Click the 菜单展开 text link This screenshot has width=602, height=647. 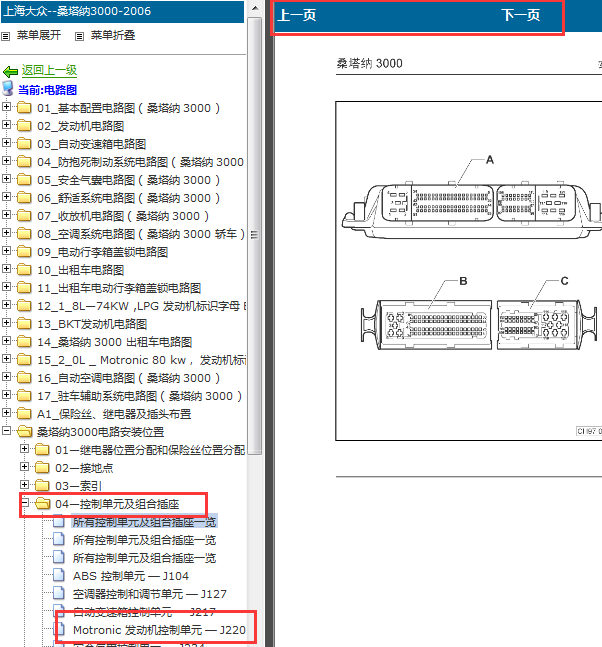coord(39,35)
